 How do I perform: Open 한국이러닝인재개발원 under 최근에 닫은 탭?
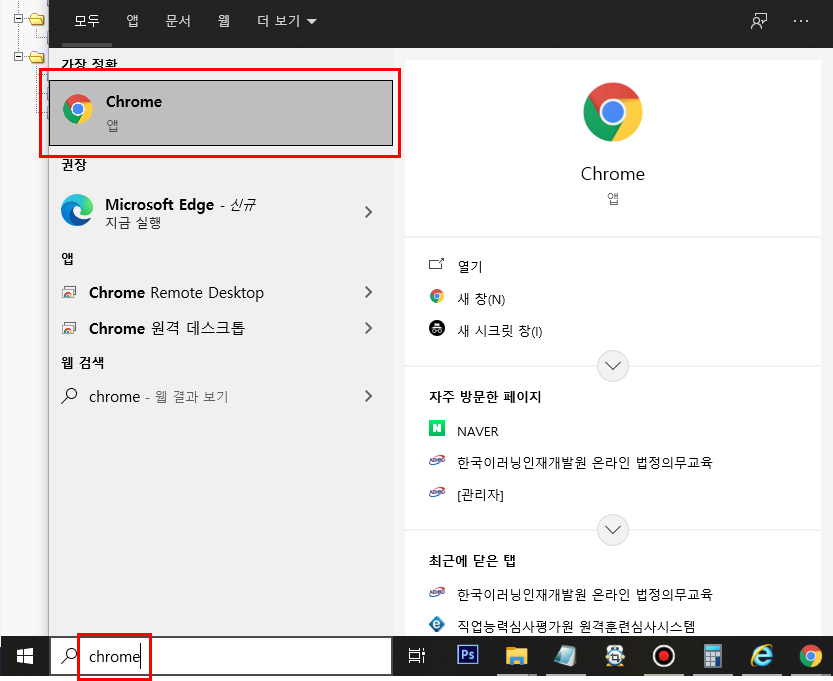coord(584,594)
